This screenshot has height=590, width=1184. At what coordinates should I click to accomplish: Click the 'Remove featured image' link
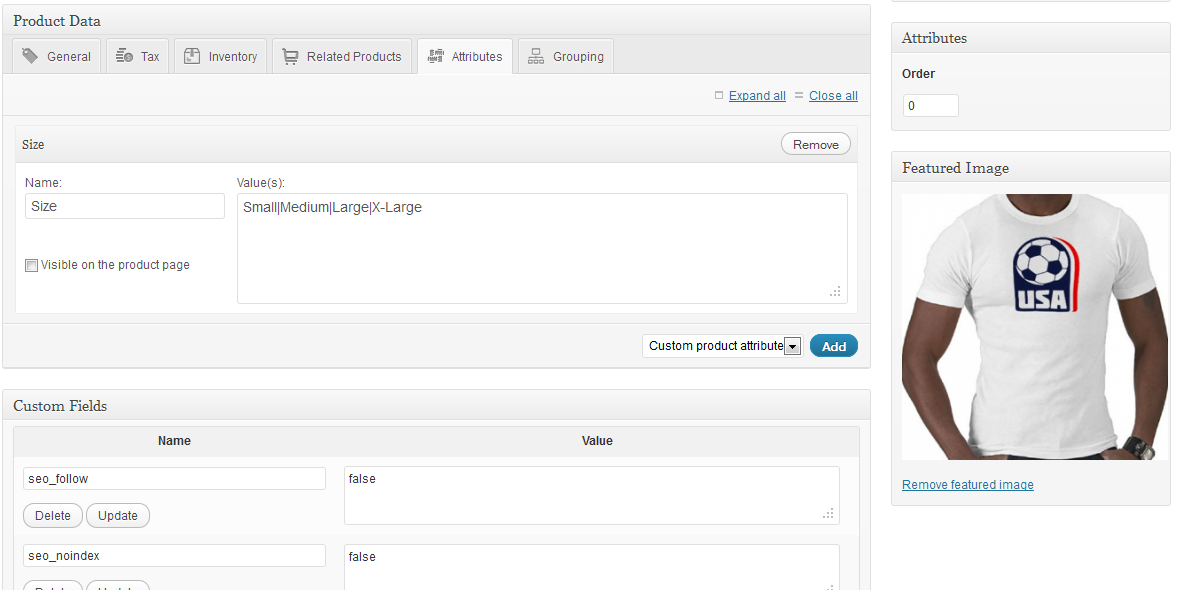coord(967,484)
